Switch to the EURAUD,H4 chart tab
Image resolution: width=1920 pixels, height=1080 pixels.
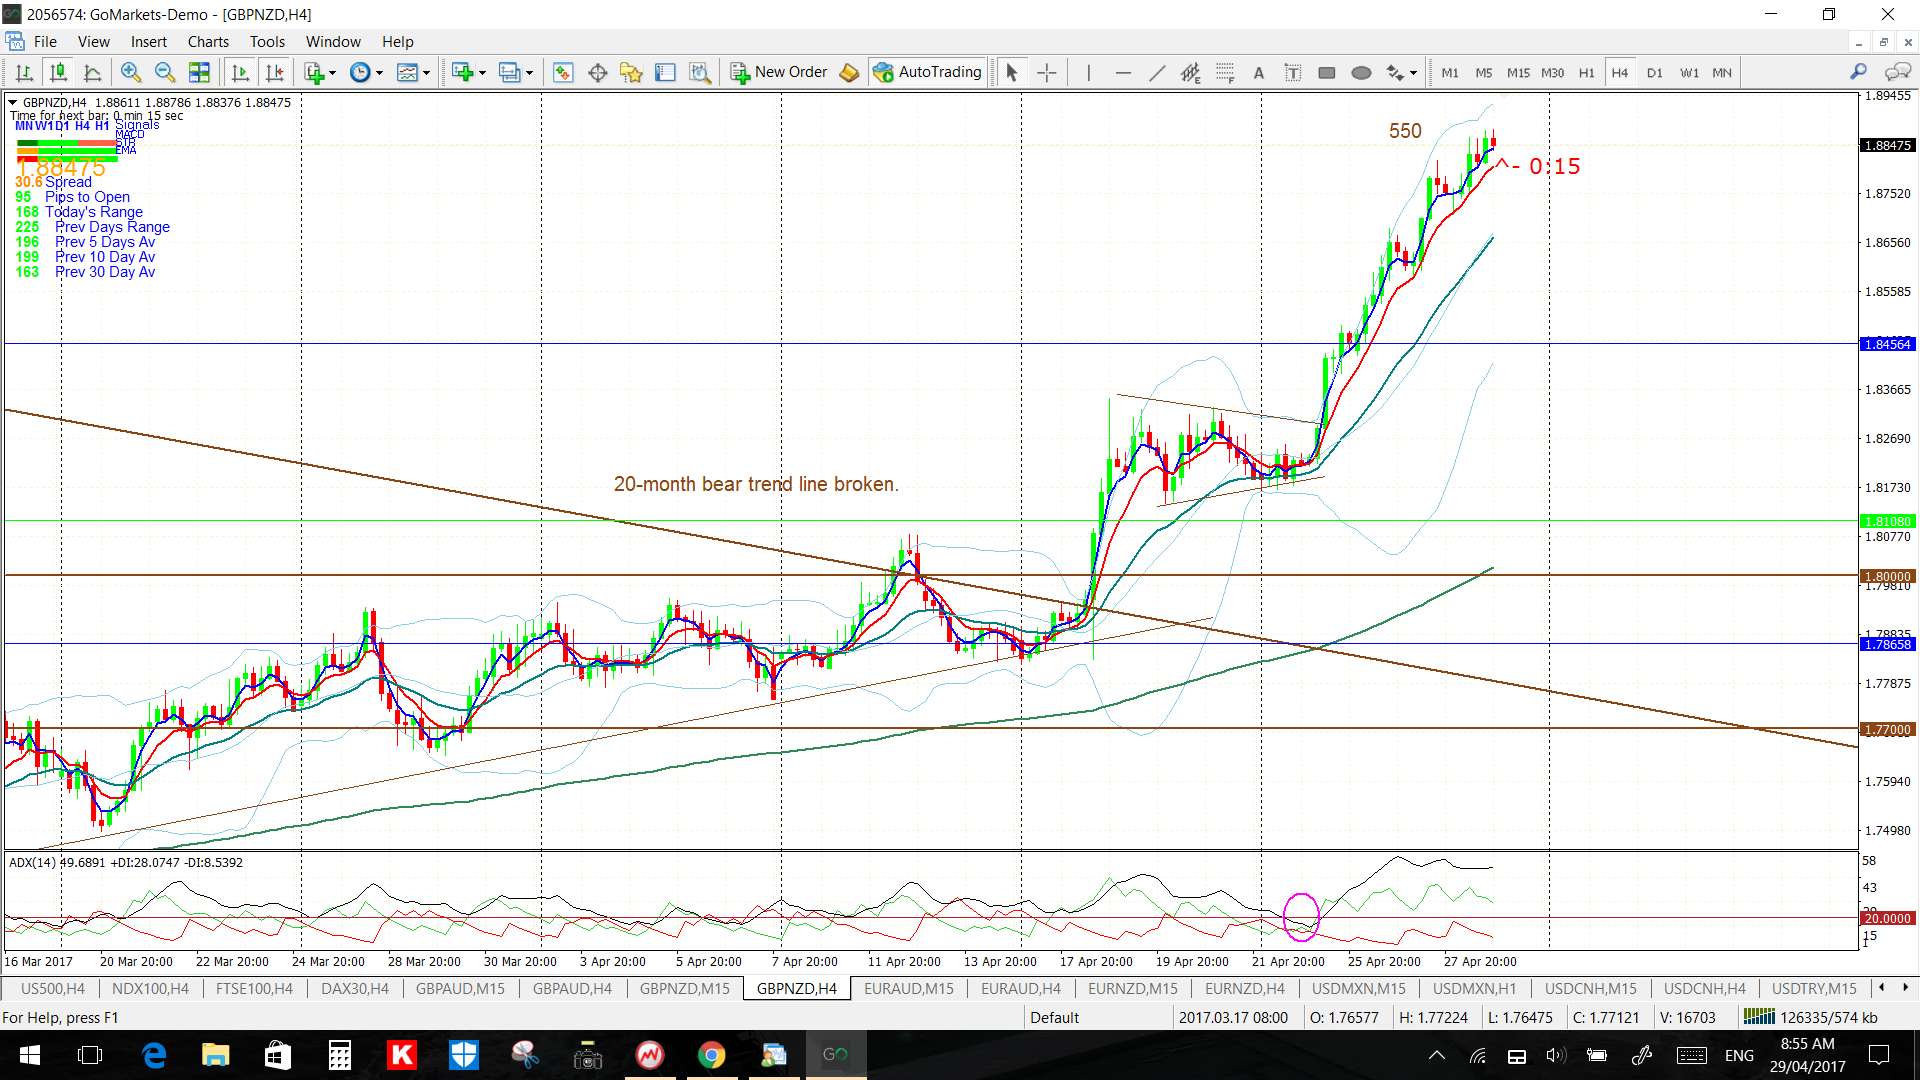(x=1020, y=988)
